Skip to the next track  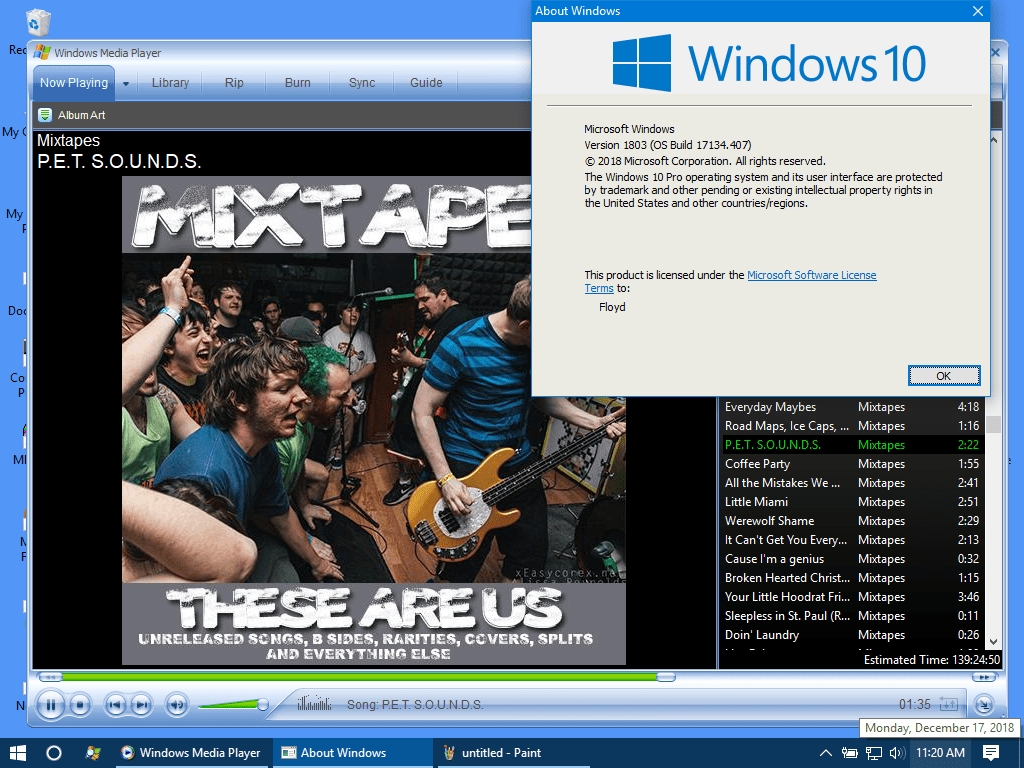pos(140,705)
